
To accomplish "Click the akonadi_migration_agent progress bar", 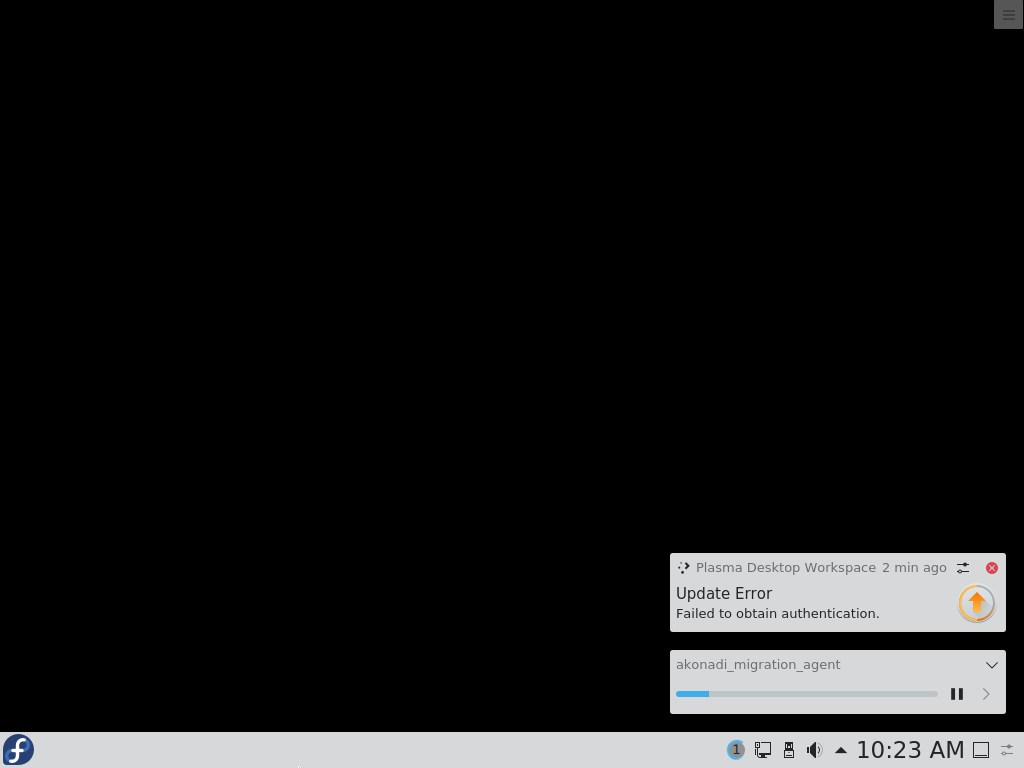I will [807, 694].
